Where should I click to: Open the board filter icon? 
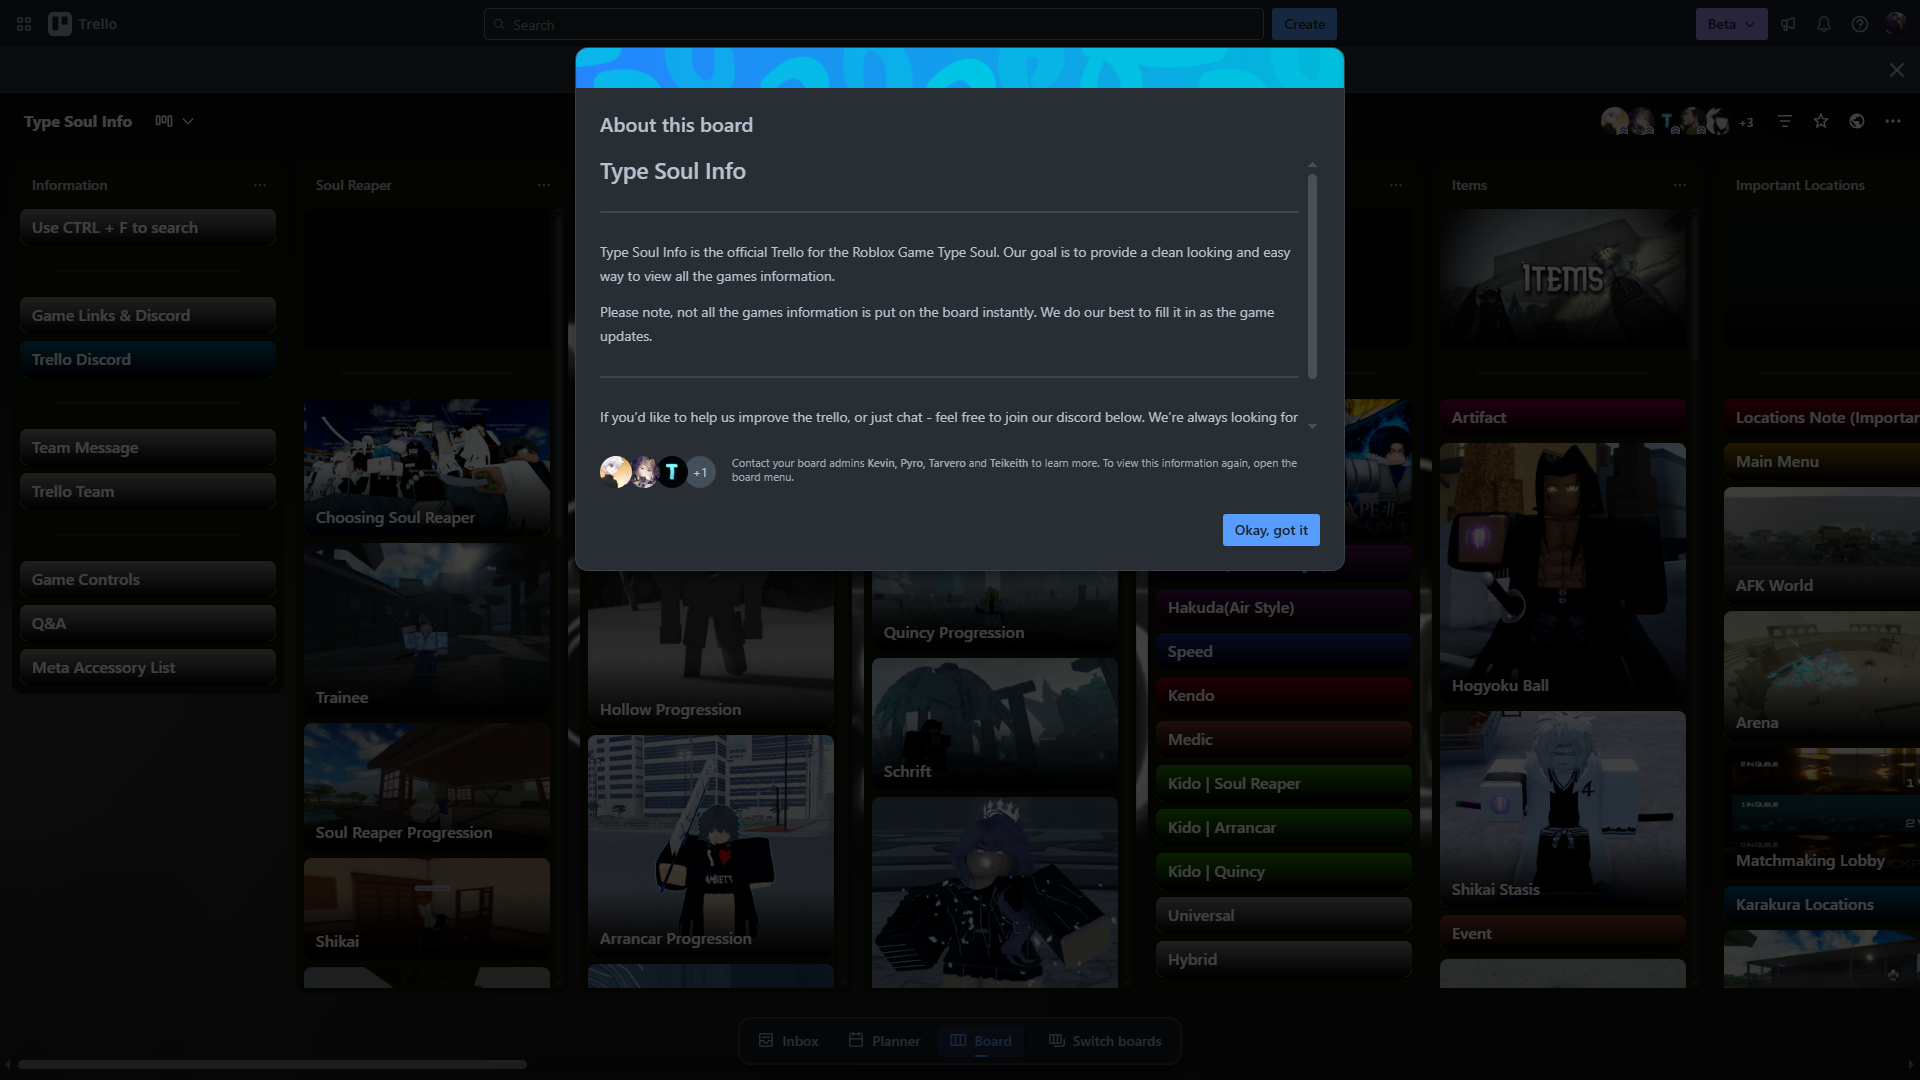[x=1784, y=121]
